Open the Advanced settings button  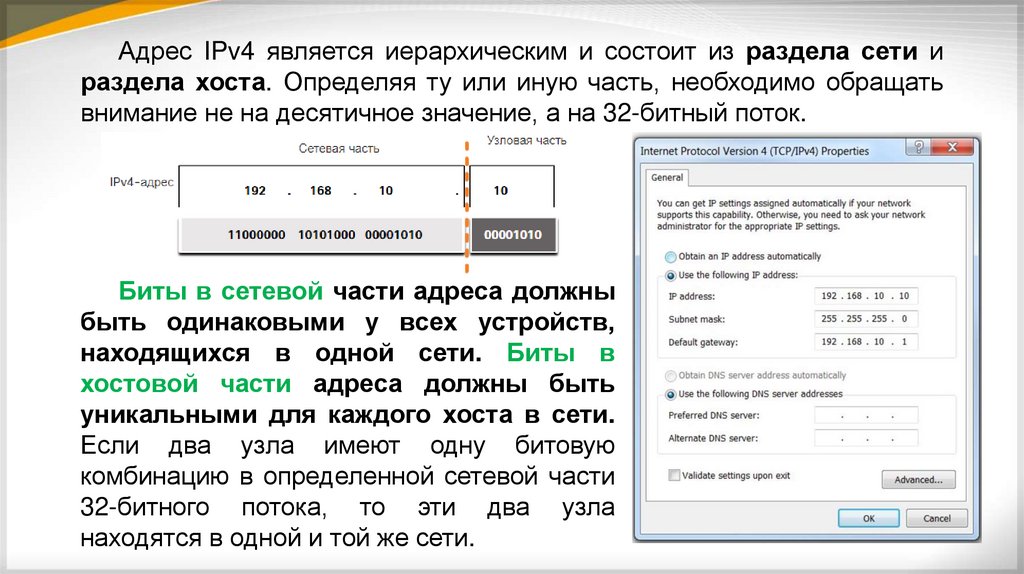[x=918, y=480]
